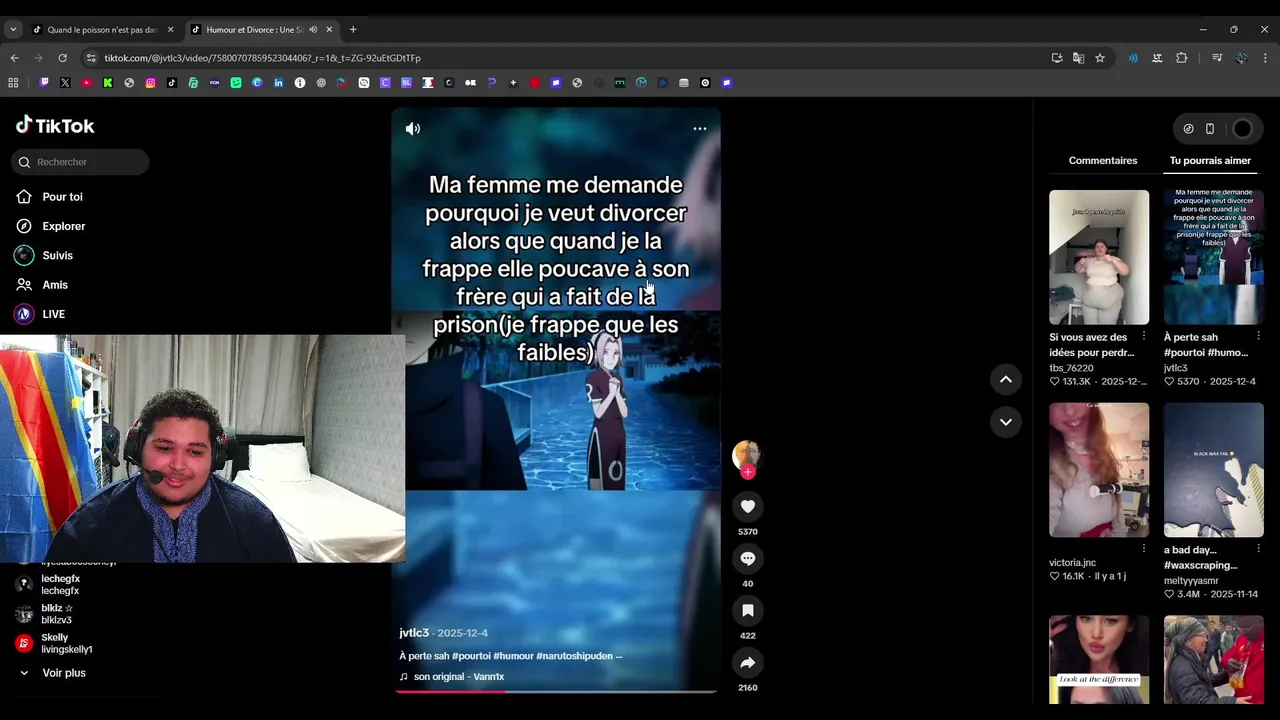
Task: Open the browser Extensions puzzle icon
Action: click(x=1182, y=58)
